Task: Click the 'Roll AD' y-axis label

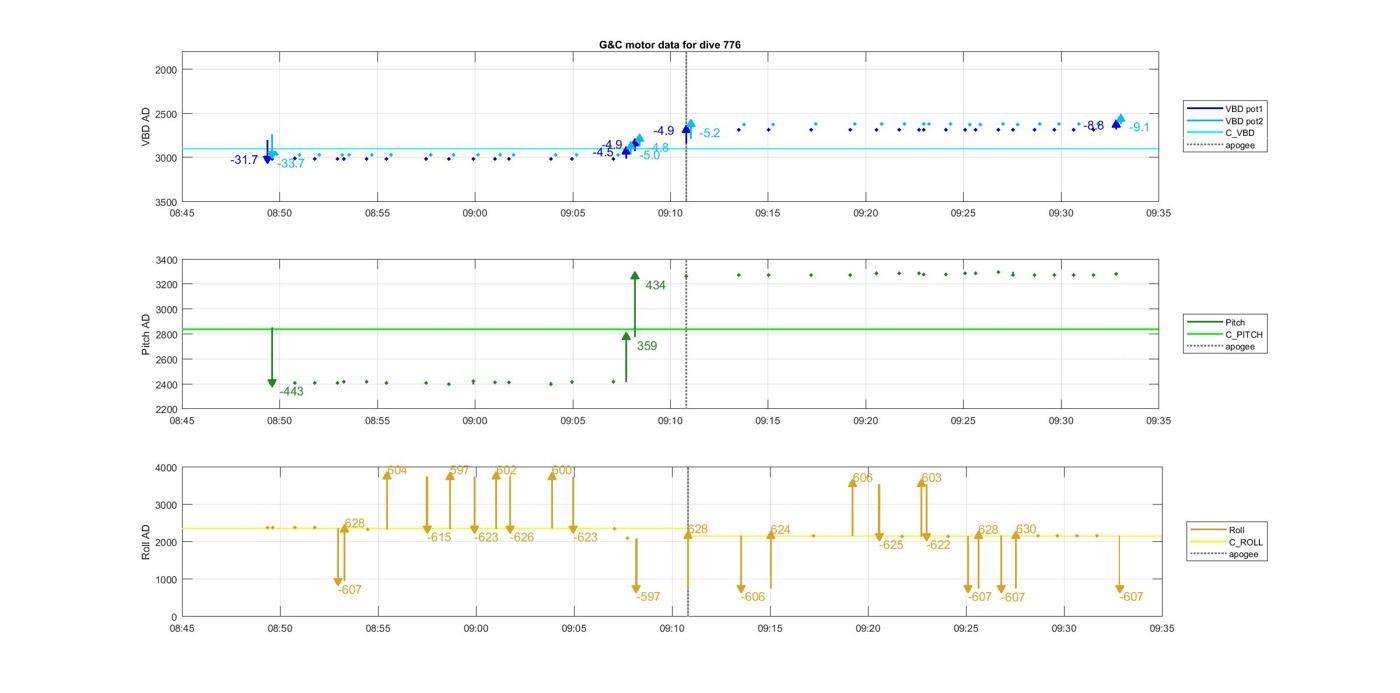Action: pyautogui.click(x=146, y=541)
